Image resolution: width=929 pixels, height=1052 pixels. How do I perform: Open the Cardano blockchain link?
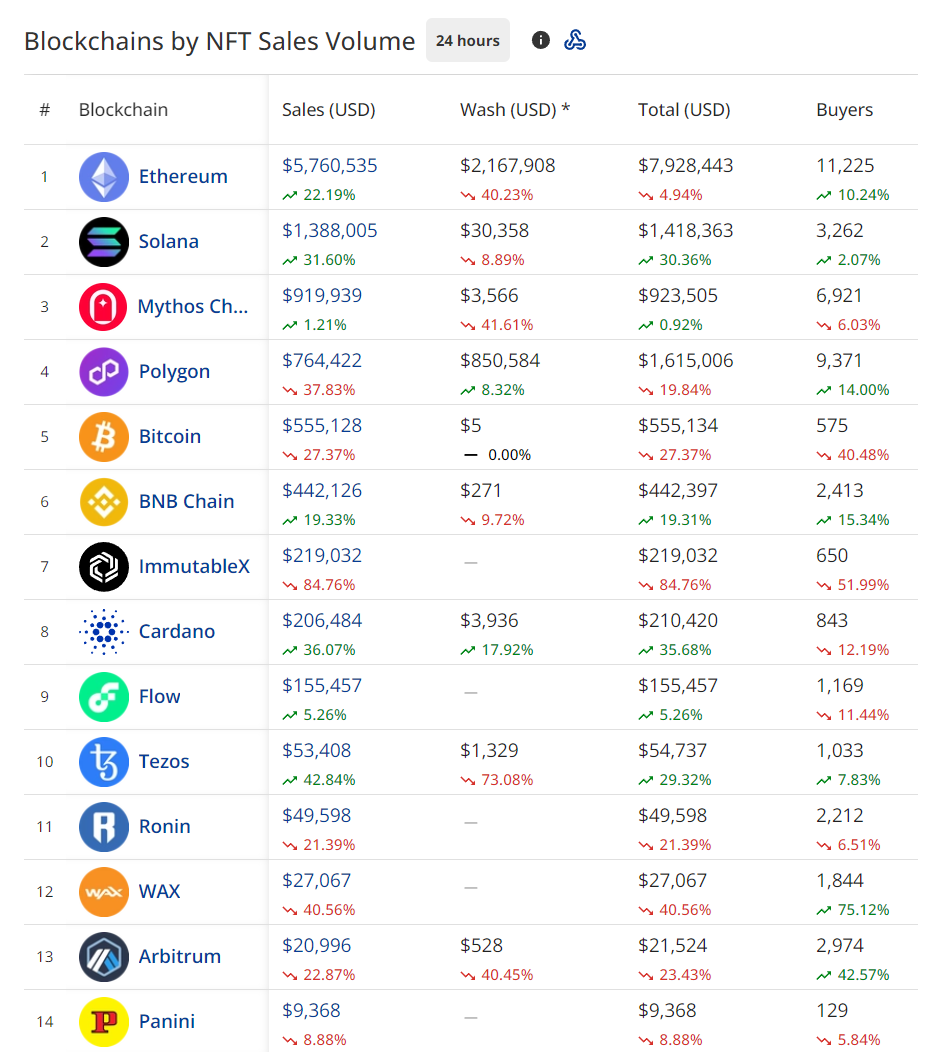177,632
